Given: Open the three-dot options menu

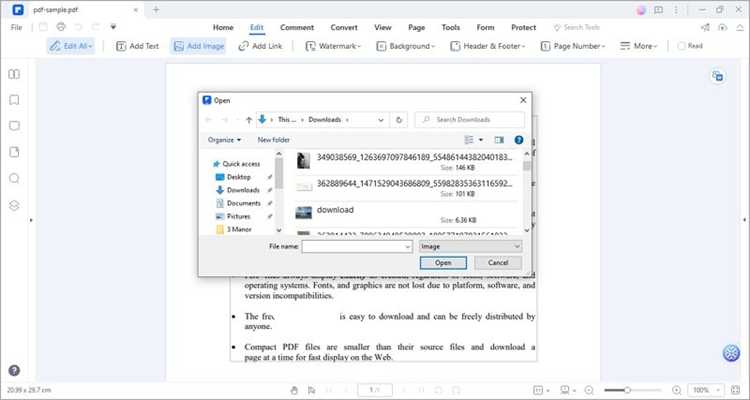Looking at the screenshot, I should (x=676, y=10).
